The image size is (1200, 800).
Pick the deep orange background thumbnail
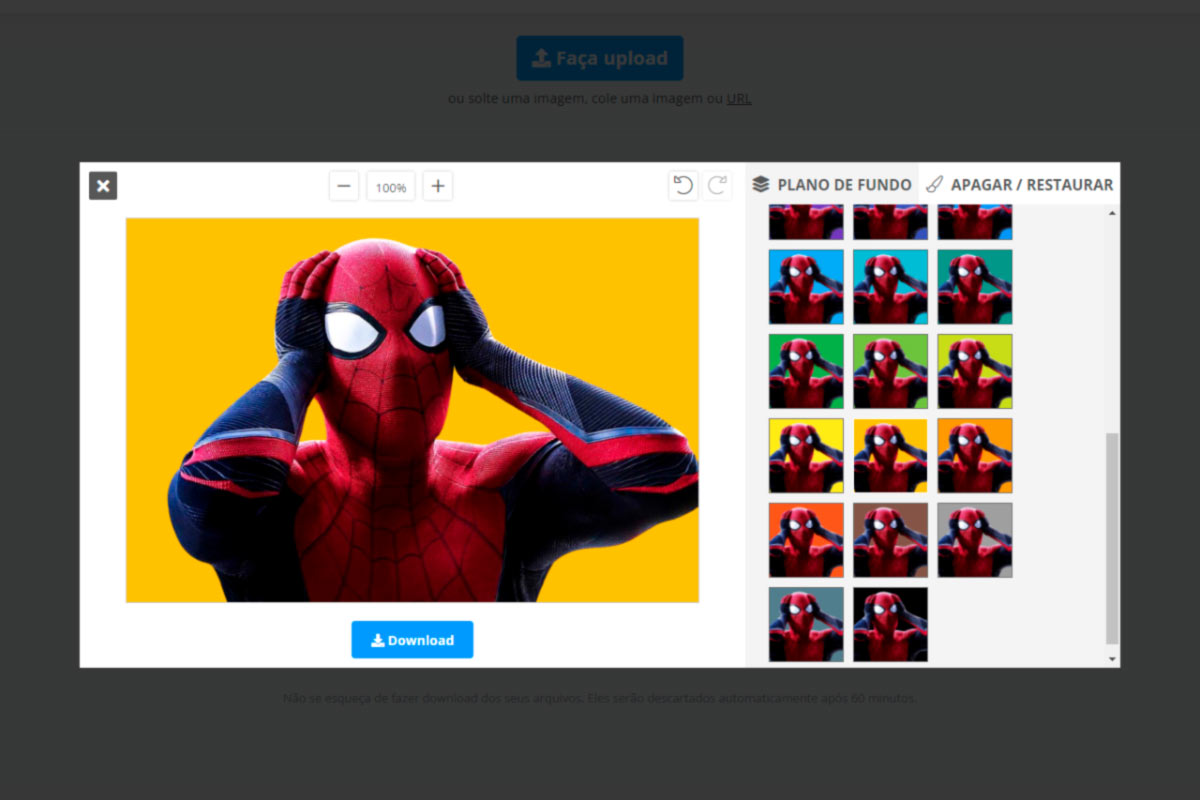click(x=806, y=540)
